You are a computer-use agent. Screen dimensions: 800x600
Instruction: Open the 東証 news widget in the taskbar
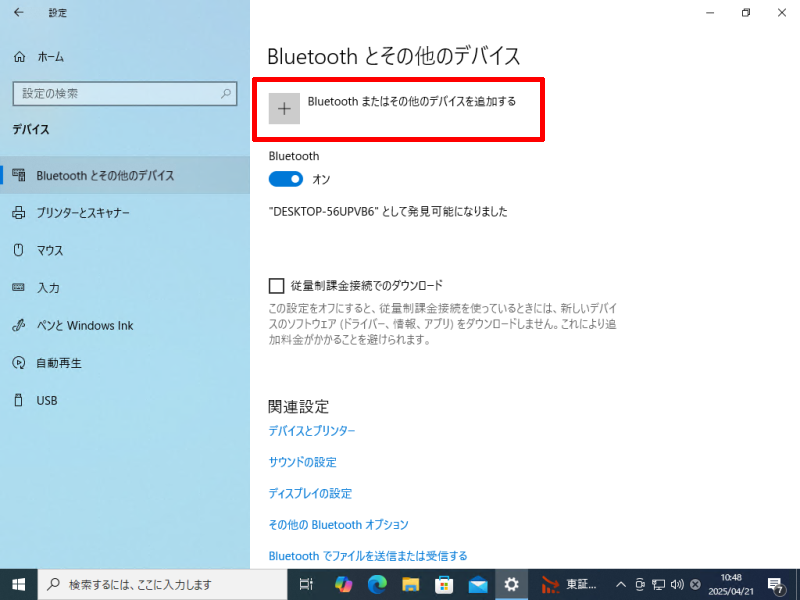coord(569,585)
